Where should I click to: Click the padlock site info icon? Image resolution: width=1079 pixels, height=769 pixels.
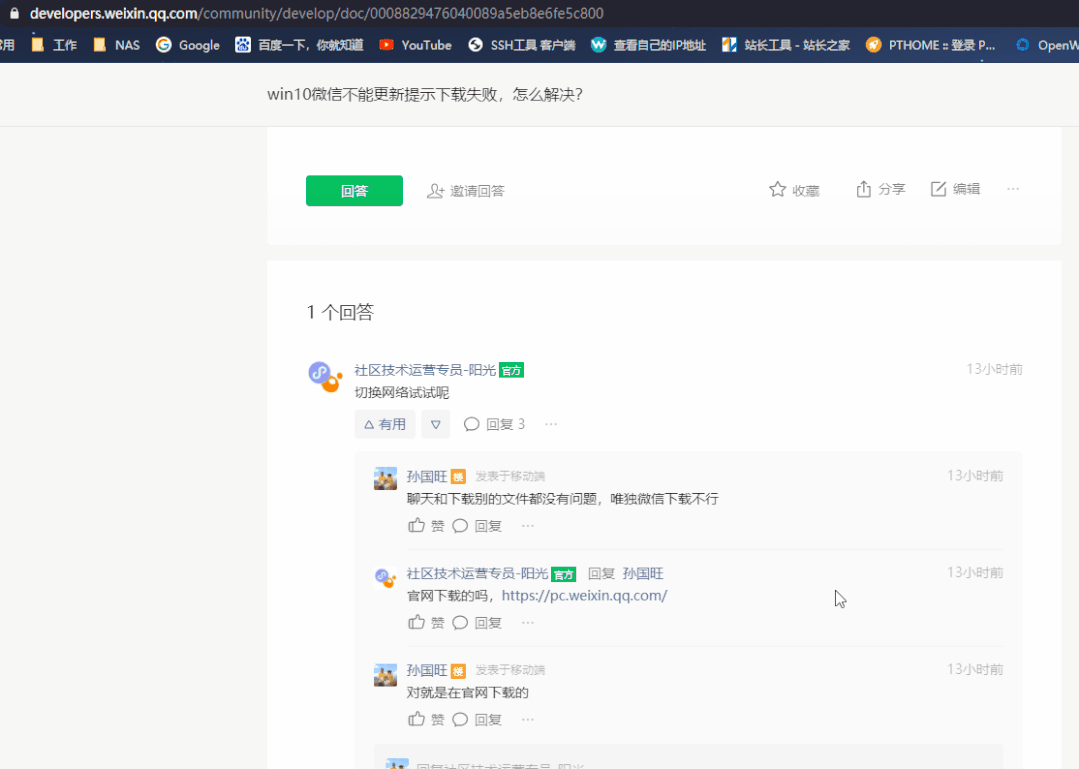(14, 13)
